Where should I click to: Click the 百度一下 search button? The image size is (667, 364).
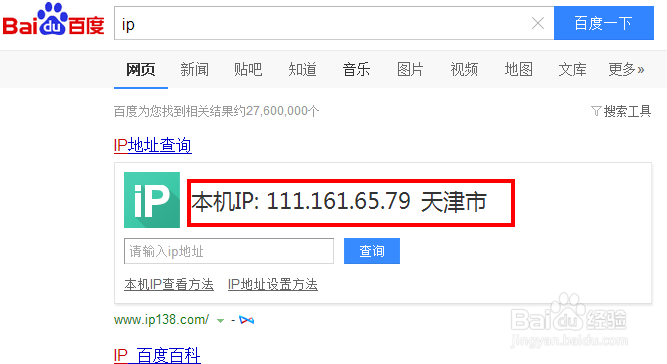point(604,23)
